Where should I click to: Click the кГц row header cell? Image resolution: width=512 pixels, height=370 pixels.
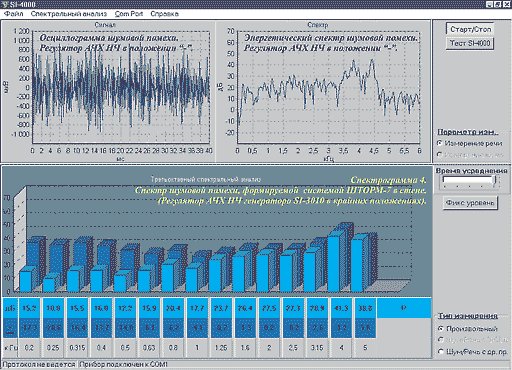pos(10,348)
